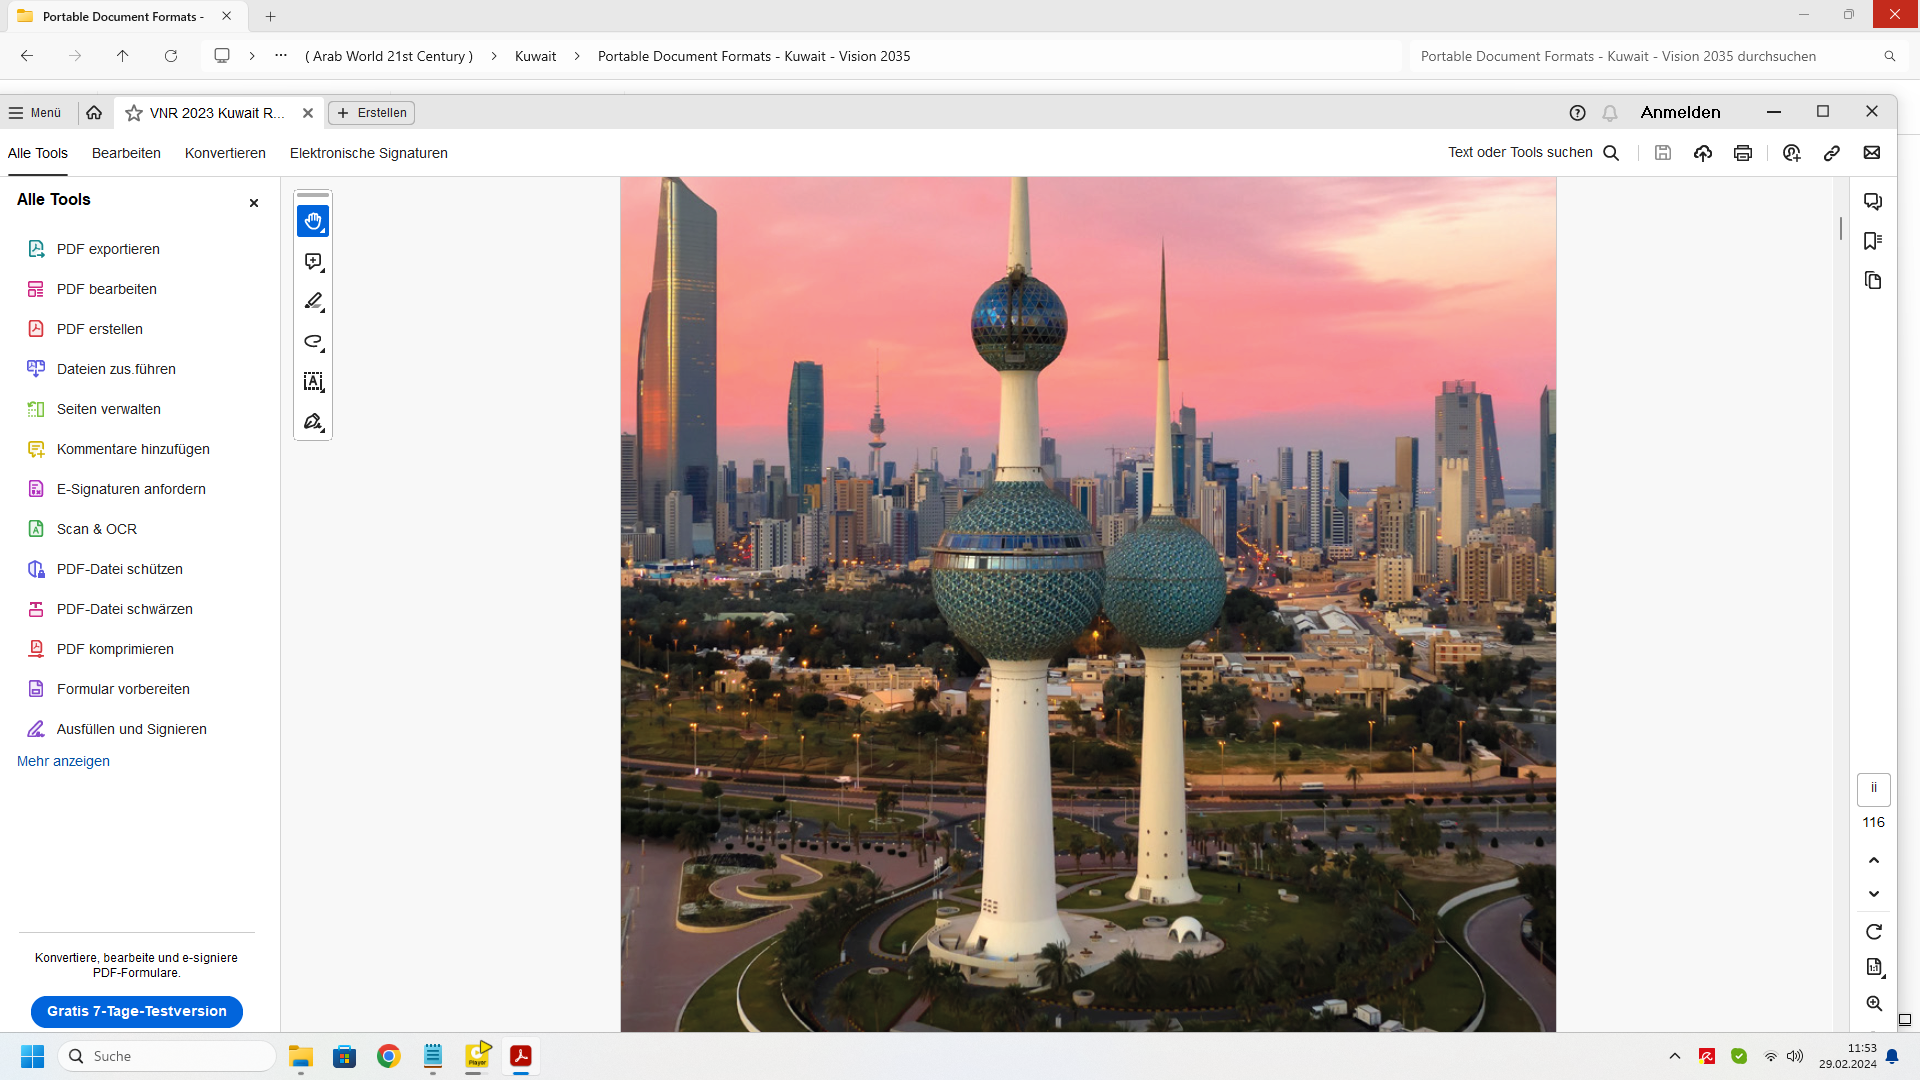This screenshot has width=1920, height=1080.
Task: Expand chevron after Kuwait breadcrumb
Action: [x=577, y=56]
